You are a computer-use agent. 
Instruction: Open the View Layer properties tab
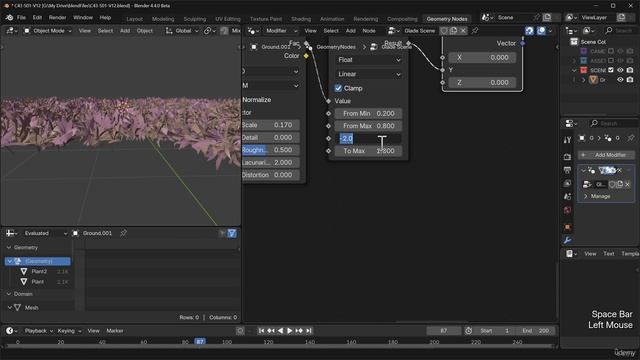[567, 183]
